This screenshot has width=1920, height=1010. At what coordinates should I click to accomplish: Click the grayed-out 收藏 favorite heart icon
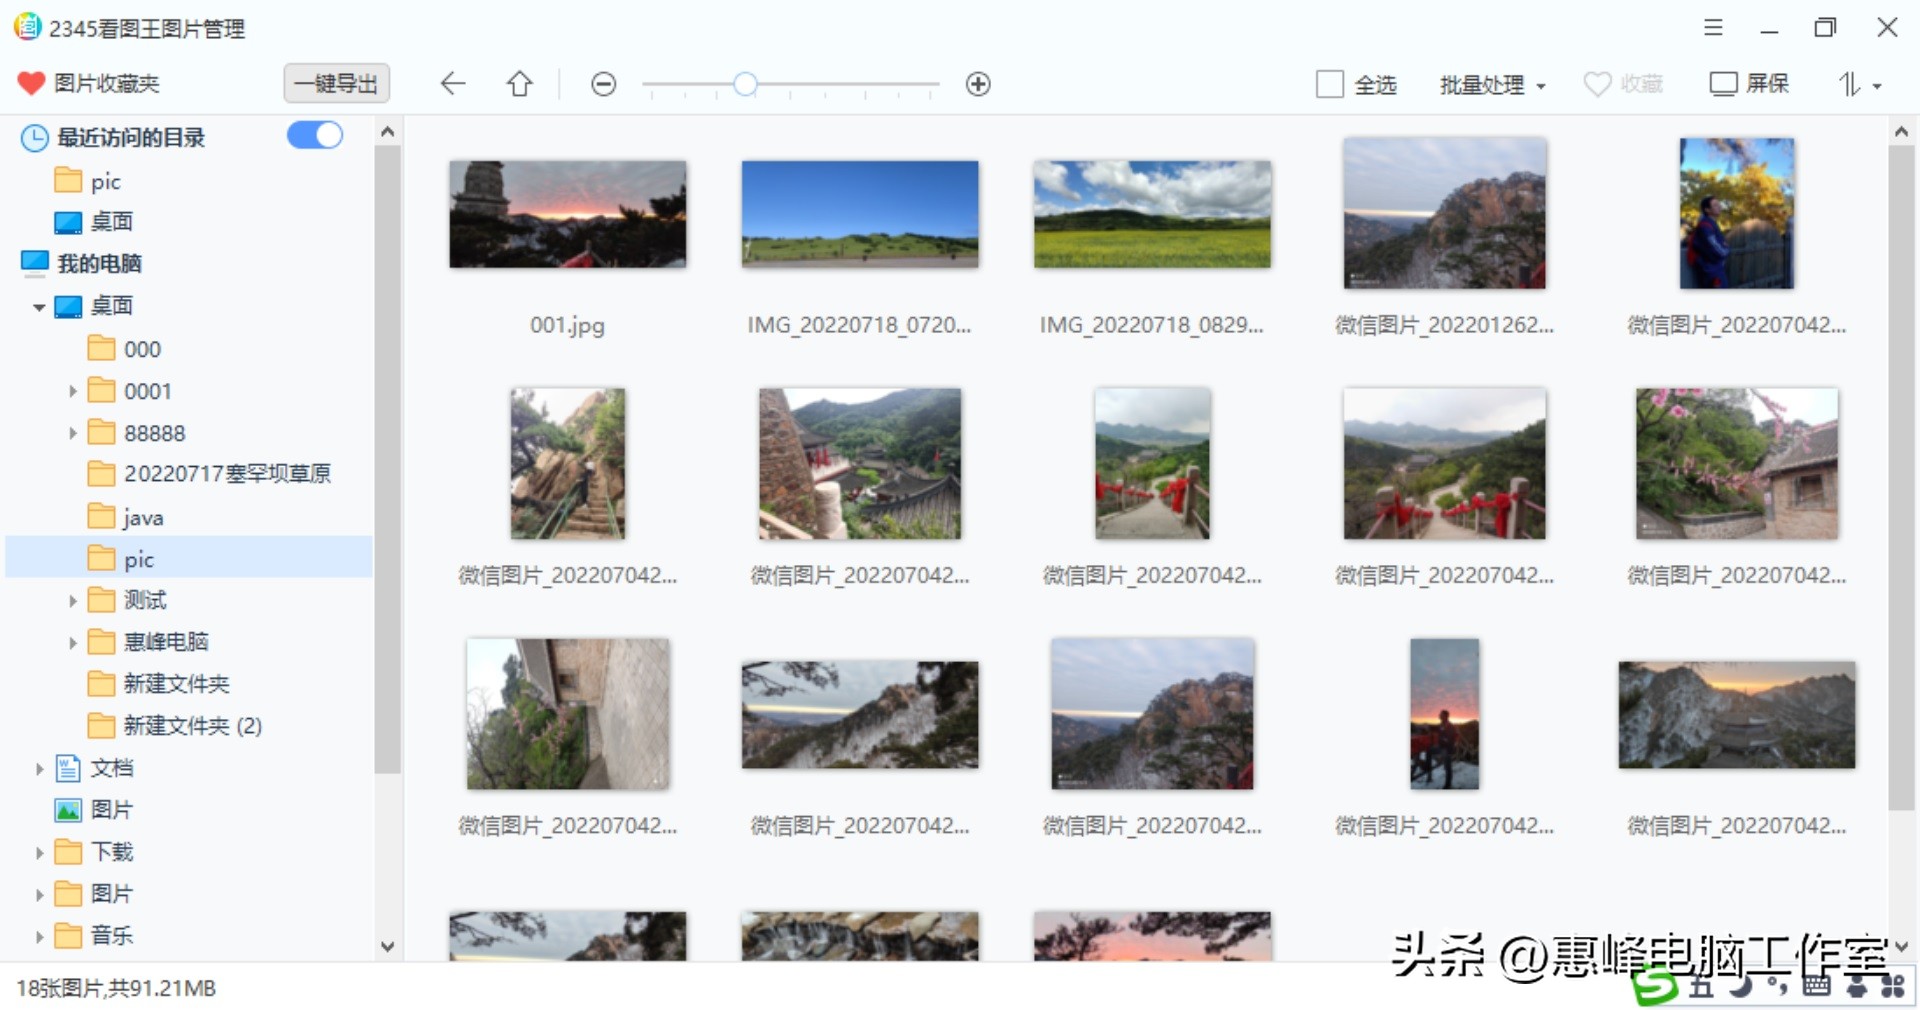coord(1597,84)
